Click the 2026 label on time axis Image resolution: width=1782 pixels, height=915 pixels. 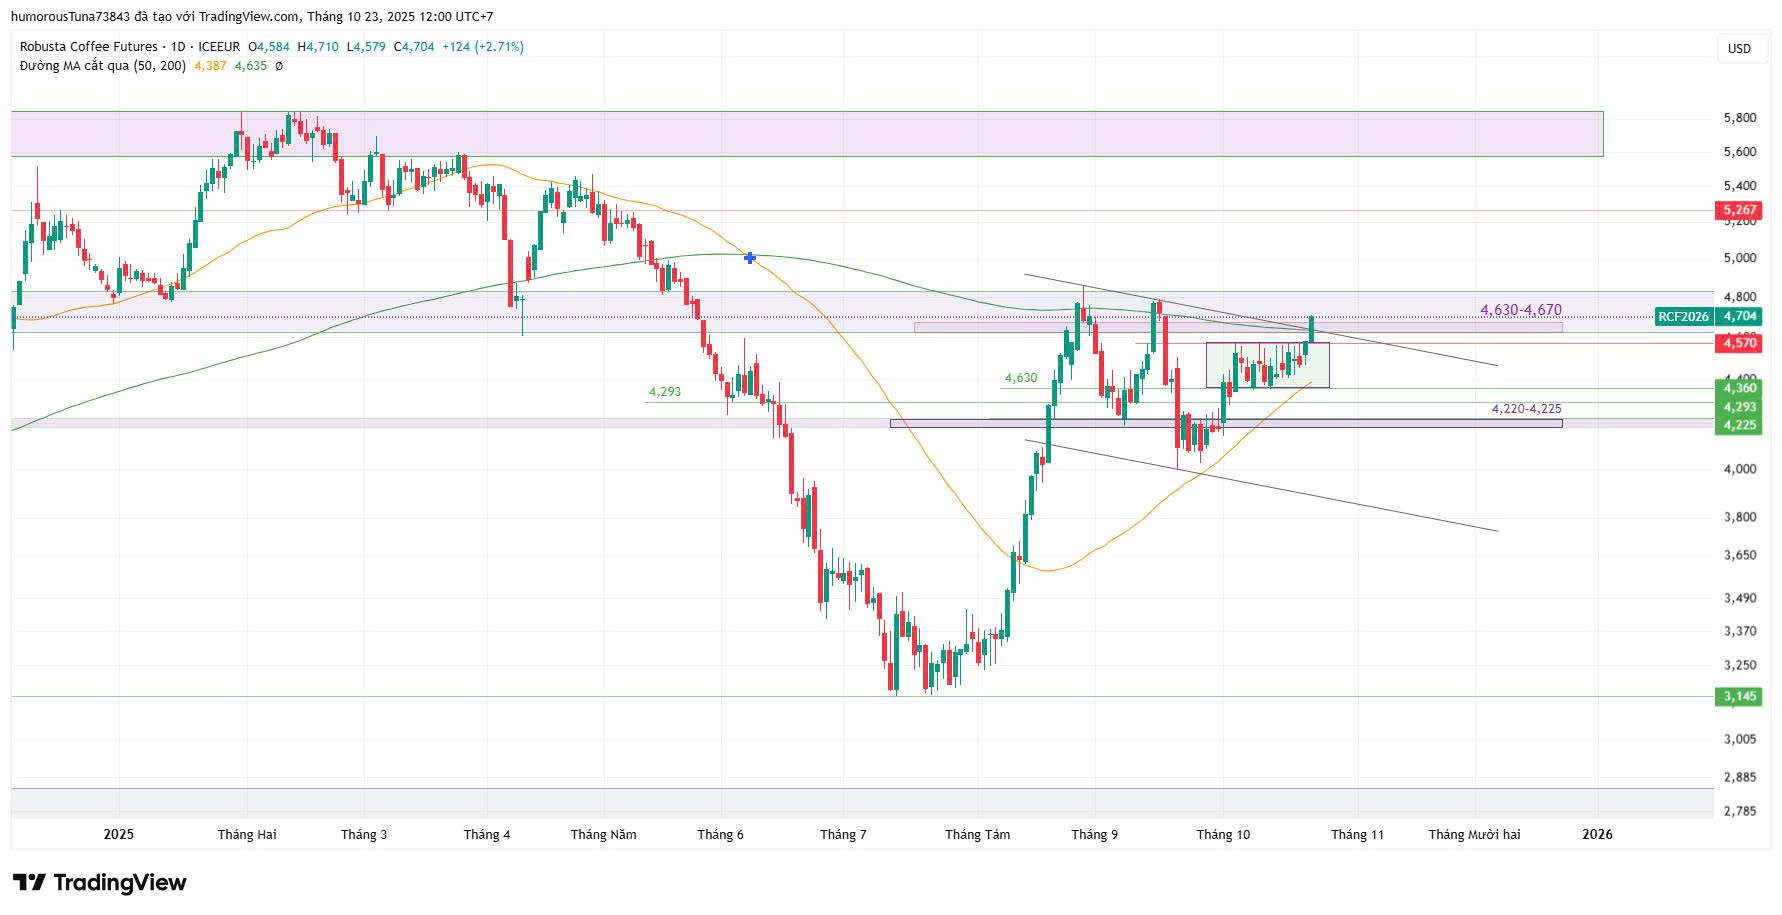coord(1597,834)
